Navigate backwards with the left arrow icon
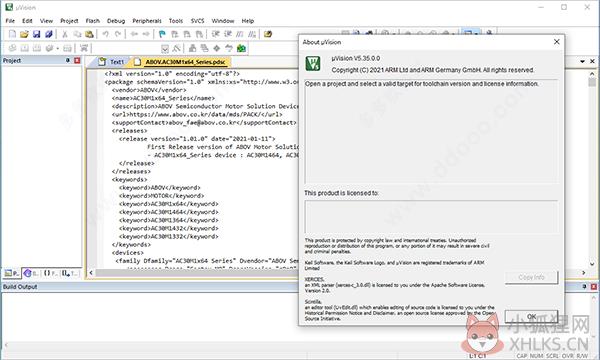The image size is (600, 360). pos(134,34)
